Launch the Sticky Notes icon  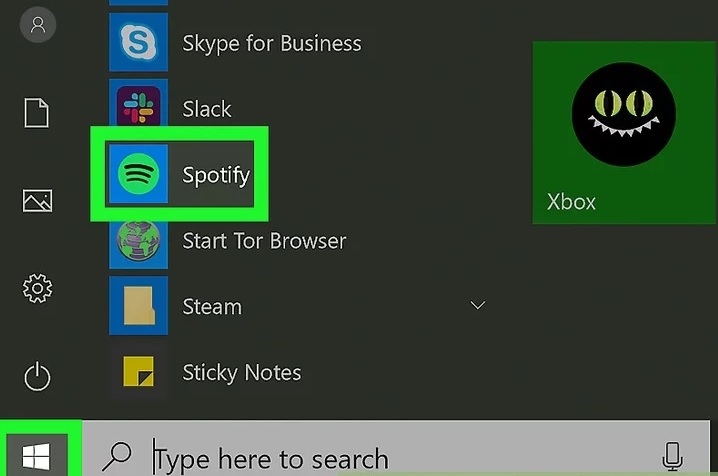138,372
